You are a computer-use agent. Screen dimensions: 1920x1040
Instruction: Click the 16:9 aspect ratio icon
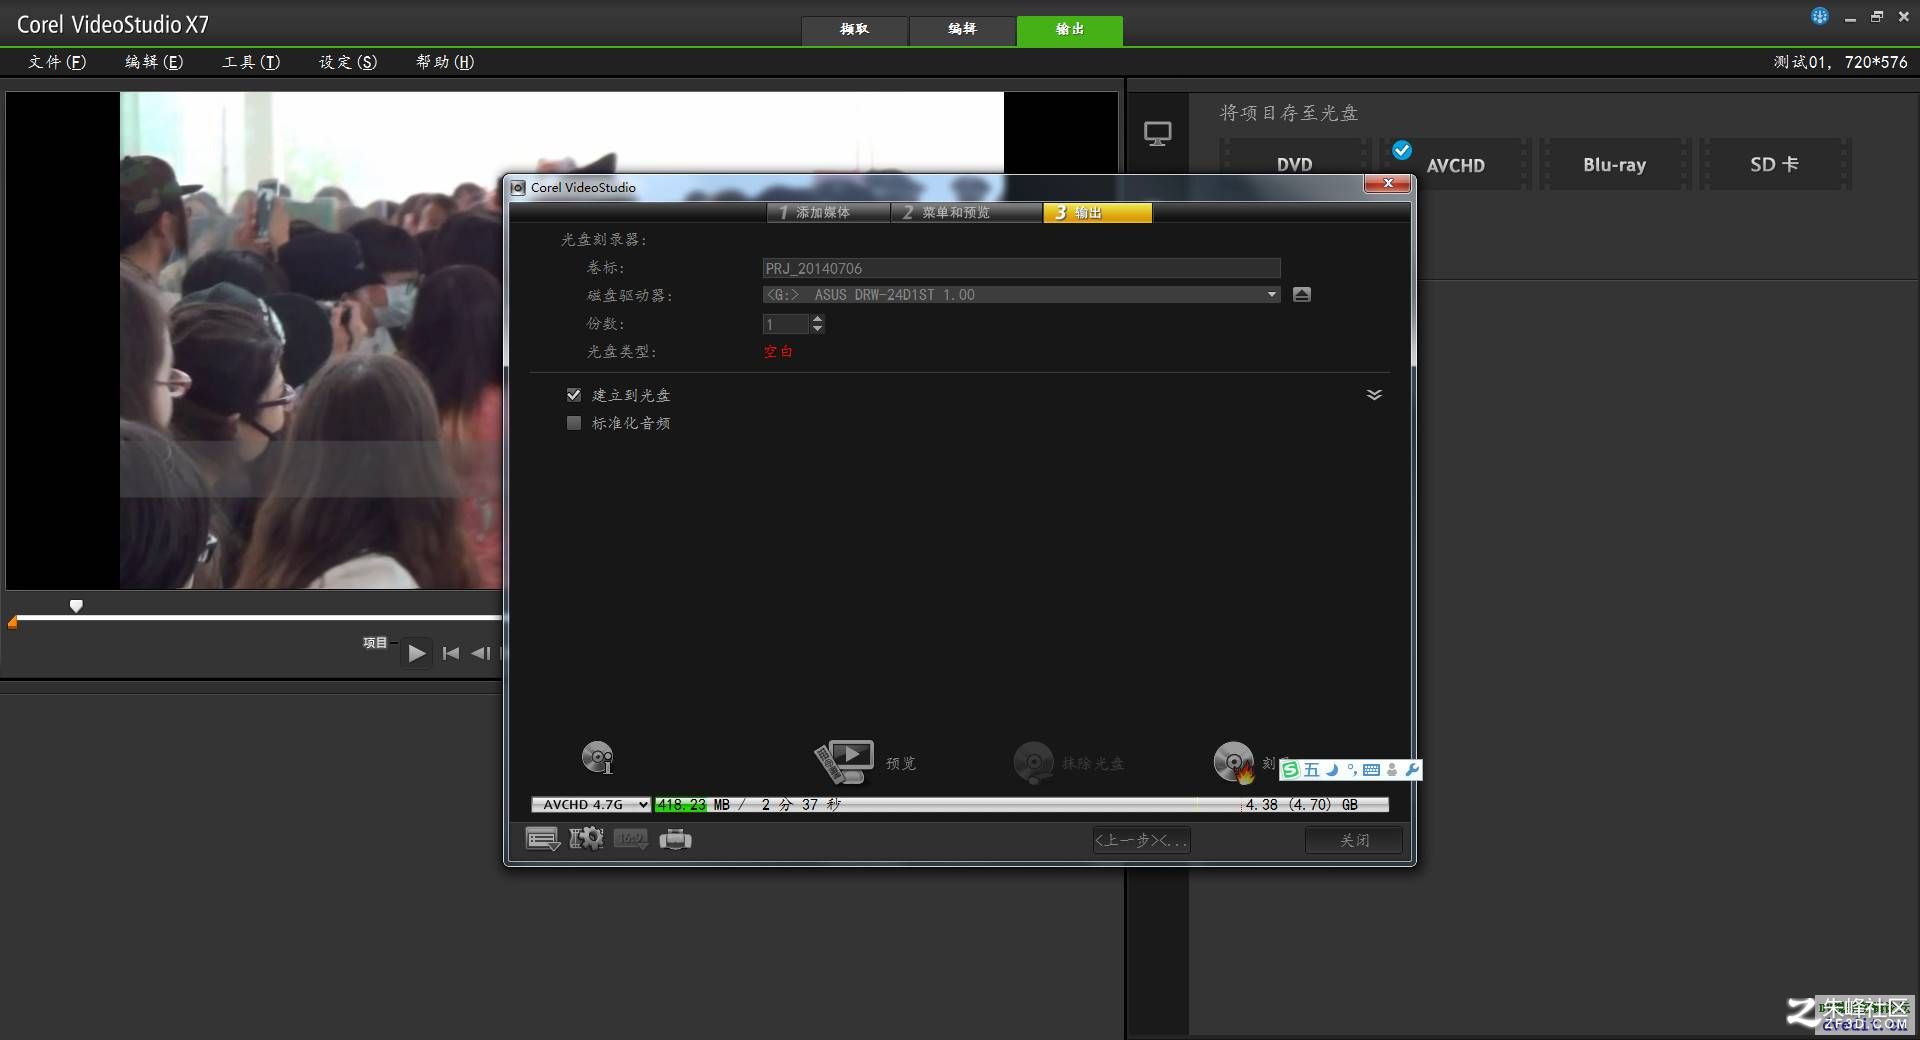click(630, 838)
